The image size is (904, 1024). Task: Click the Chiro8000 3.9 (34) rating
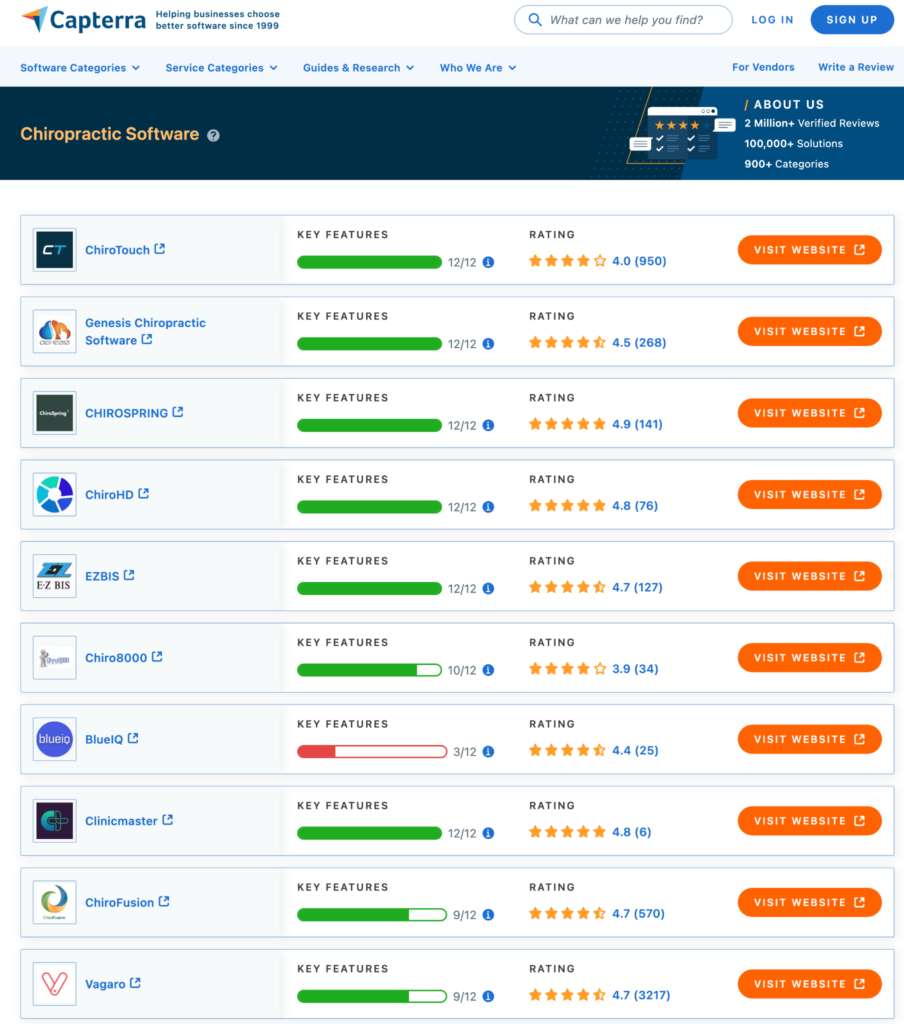(594, 669)
